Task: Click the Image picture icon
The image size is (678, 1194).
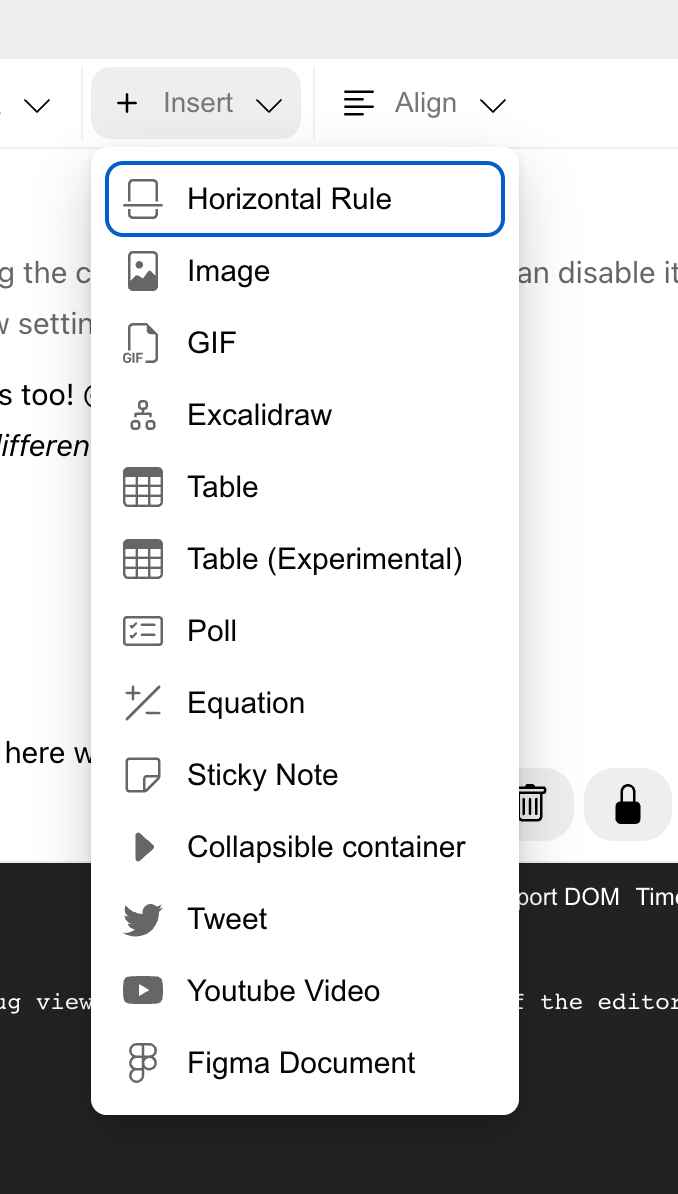Action: click(143, 271)
